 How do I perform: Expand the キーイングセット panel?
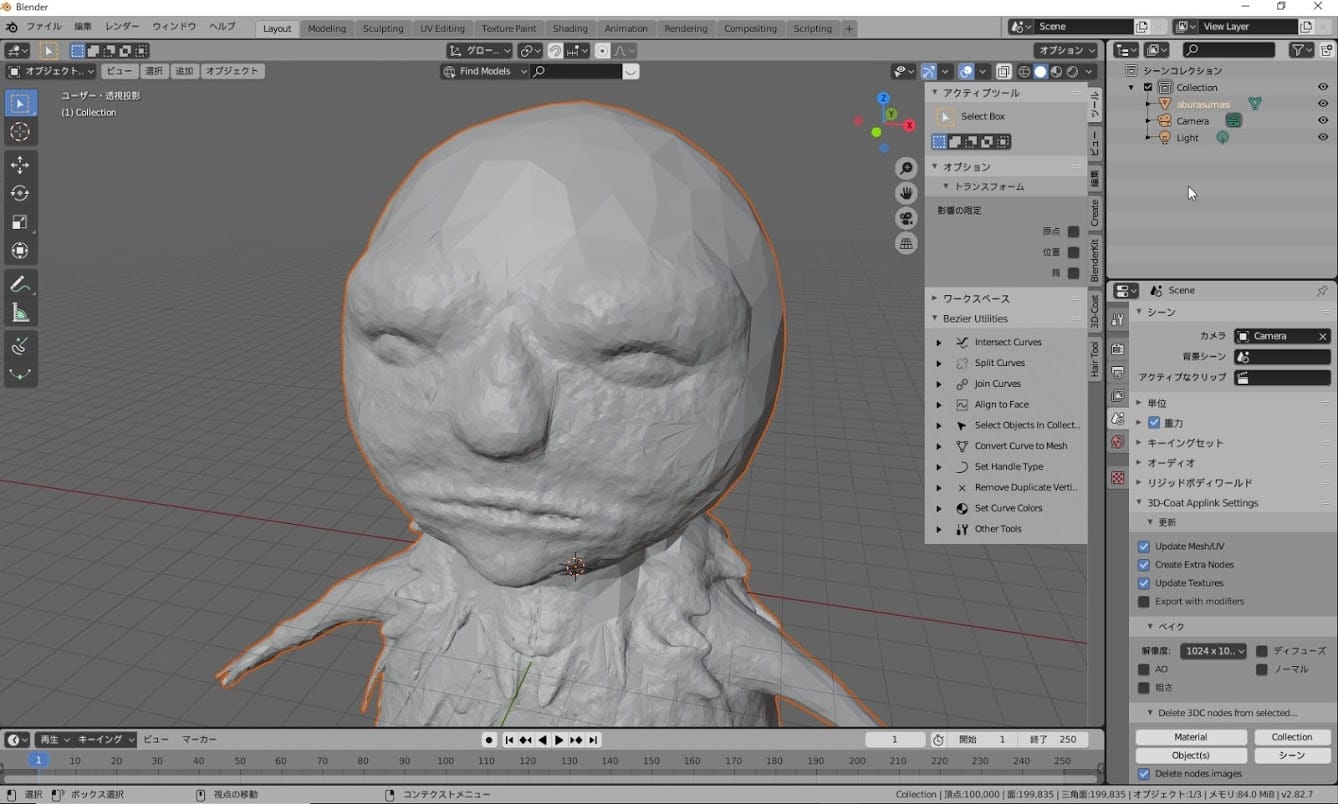tap(1139, 443)
